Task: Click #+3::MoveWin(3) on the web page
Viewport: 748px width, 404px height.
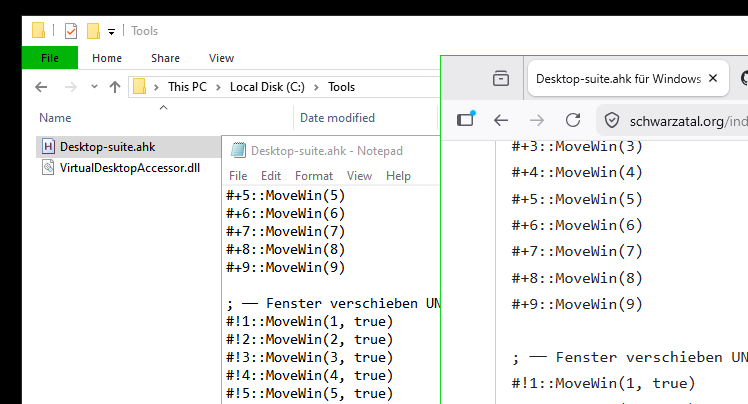Action: point(577,146)
